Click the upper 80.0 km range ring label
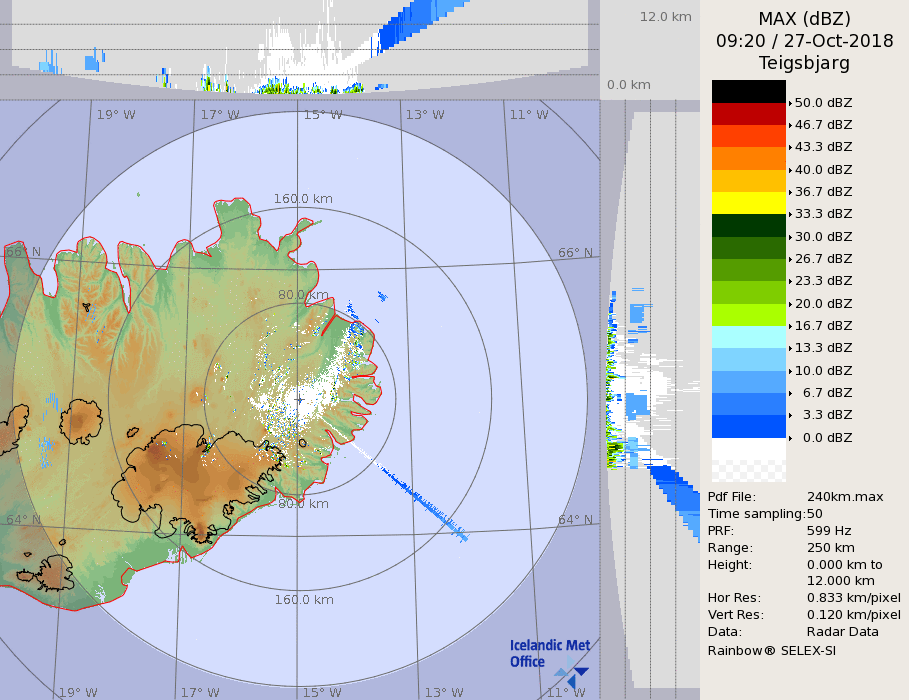The height and width of the screenshot is (700, 909). click(303, 295)
